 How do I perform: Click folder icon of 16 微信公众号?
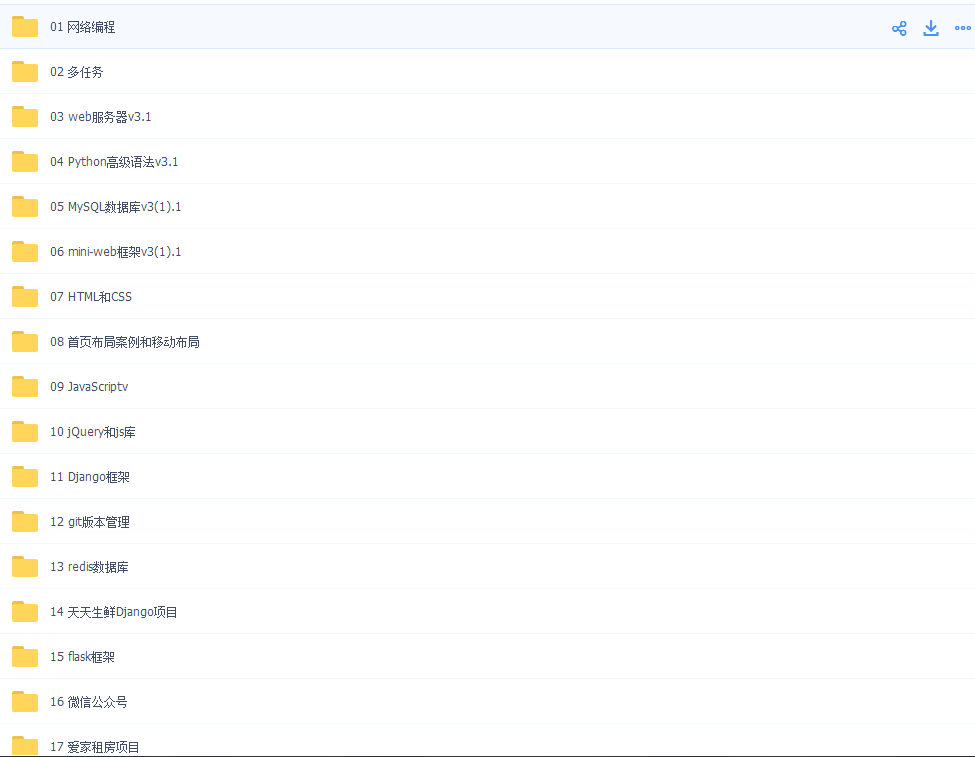coord(25,702)
